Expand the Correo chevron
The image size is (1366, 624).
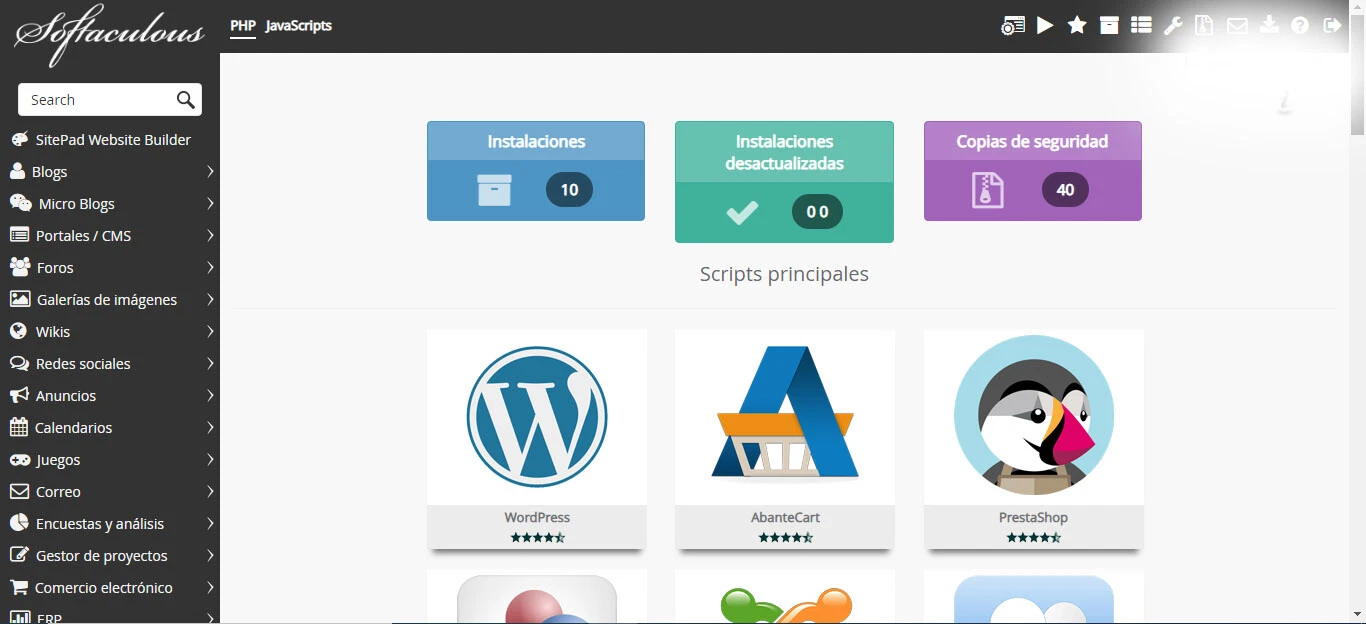point(210,491)
